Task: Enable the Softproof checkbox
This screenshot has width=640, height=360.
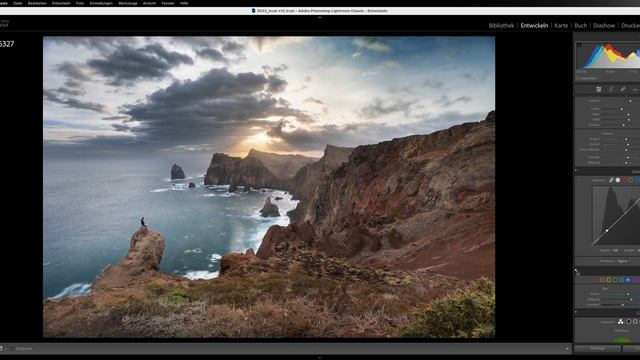Action: click(12, 349)
